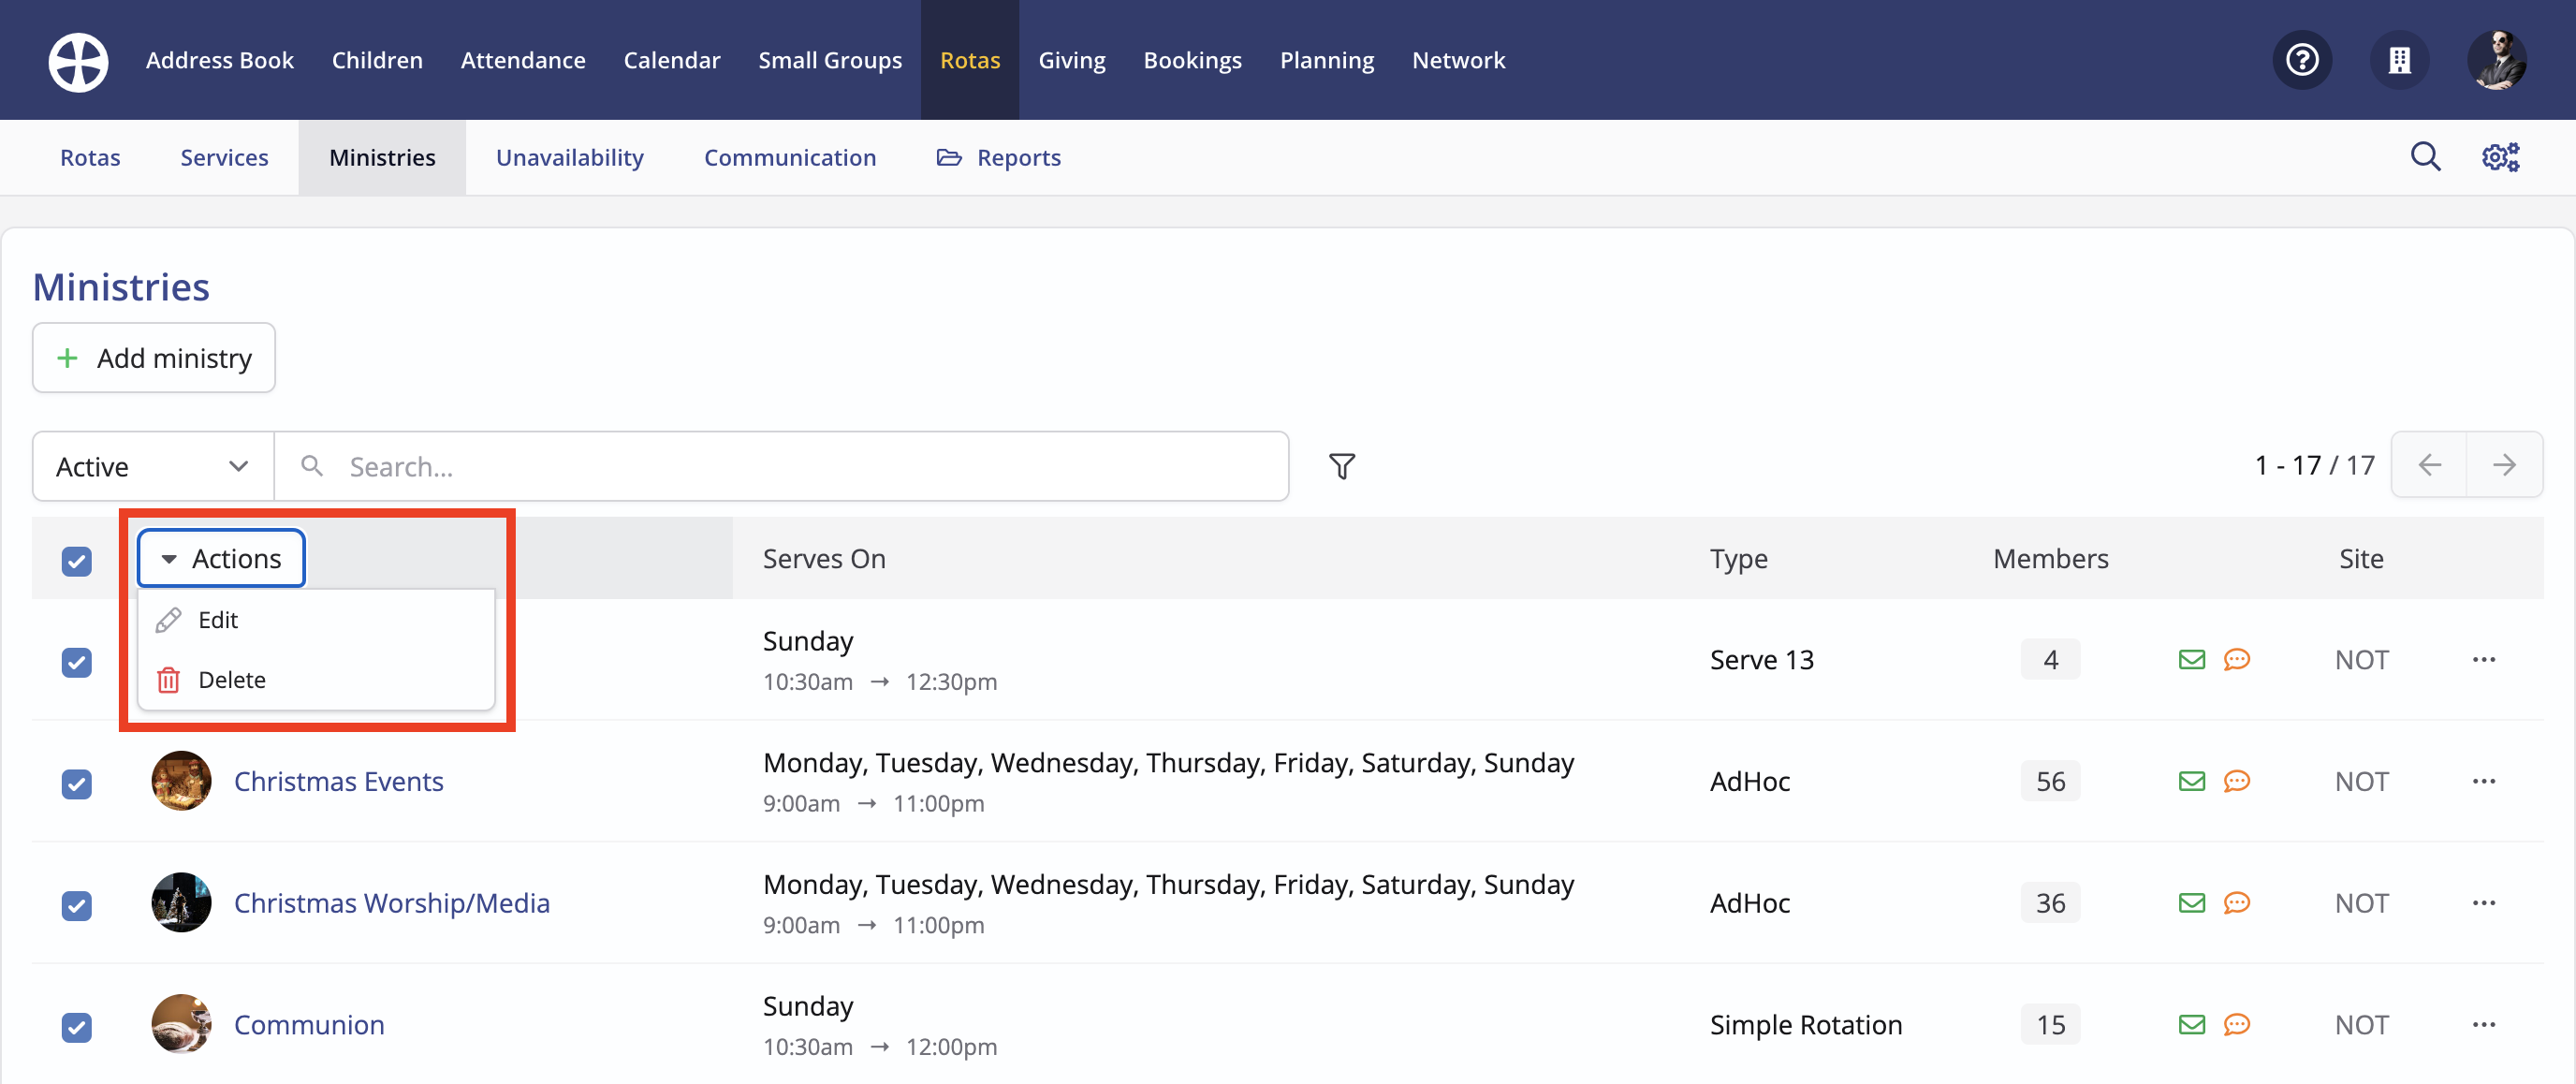Viewport: 2576px width, 1084px height.
Task: Click the magnifying glass search icon
Action: [x=2425, y=156]
